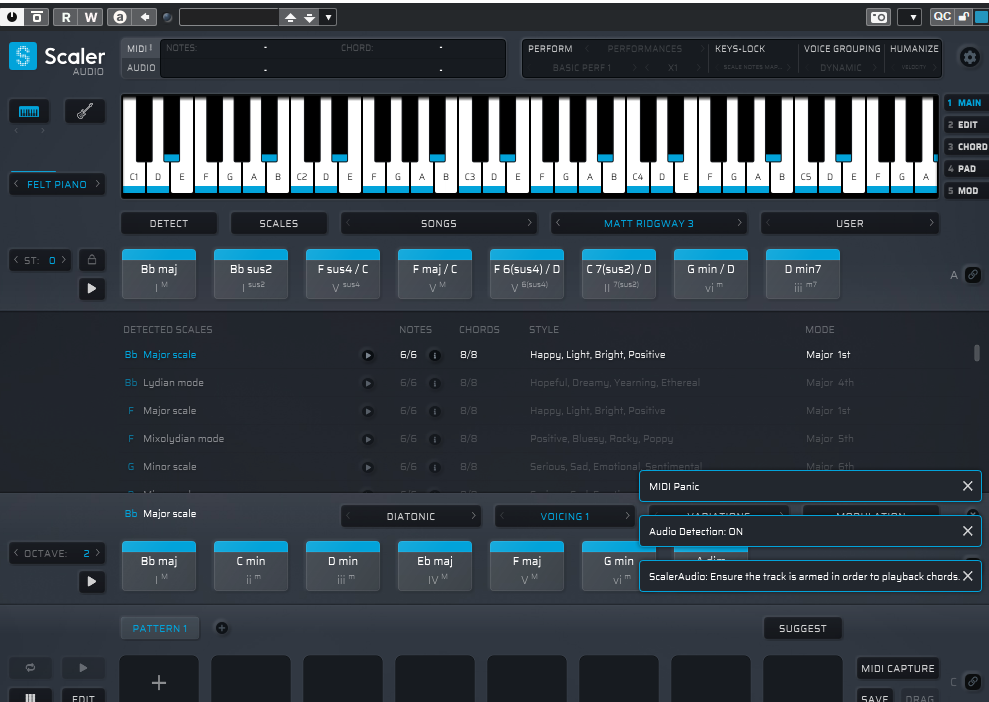Show info for Bb Major scale
This screenshot has width=989, height=702.
435,355
